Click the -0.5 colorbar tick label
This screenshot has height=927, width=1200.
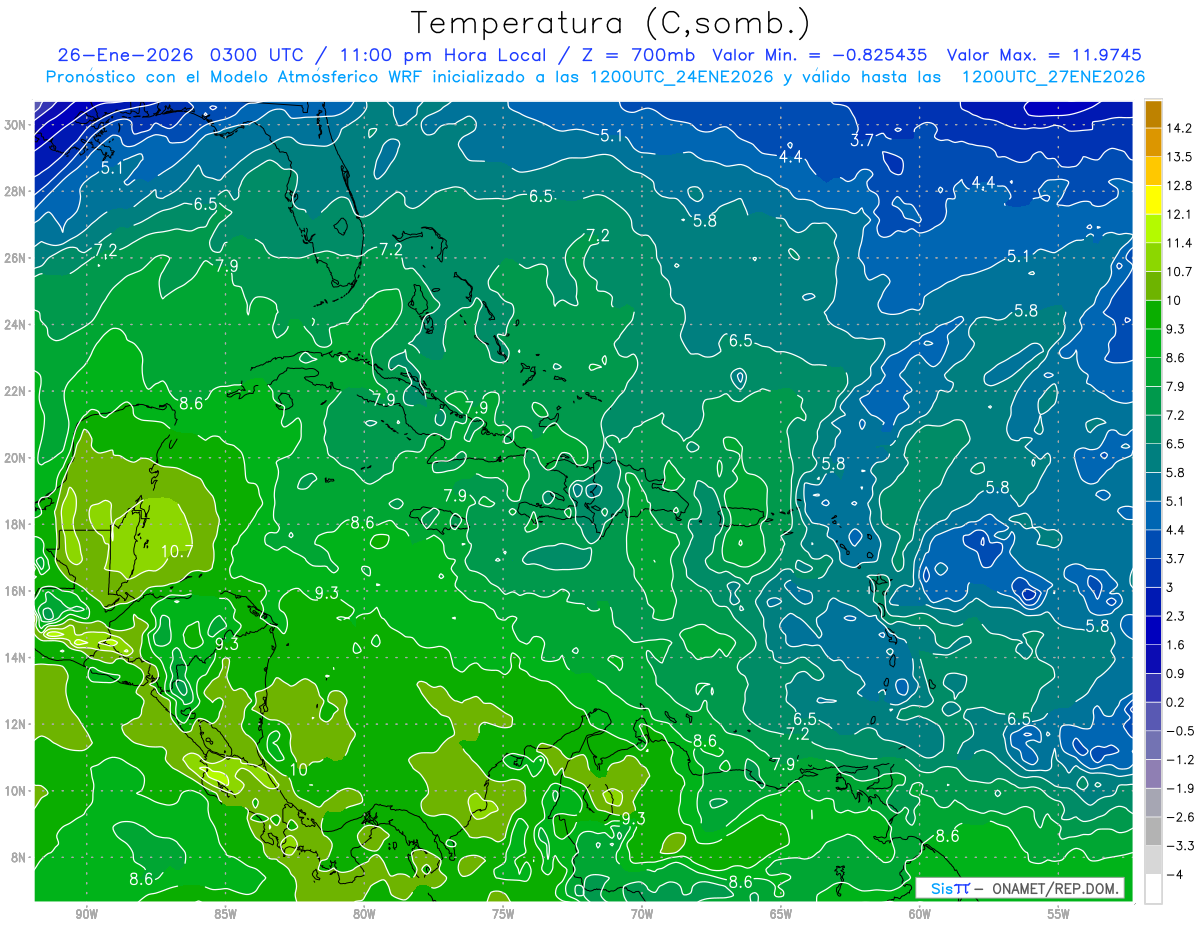click(1181, 731)
